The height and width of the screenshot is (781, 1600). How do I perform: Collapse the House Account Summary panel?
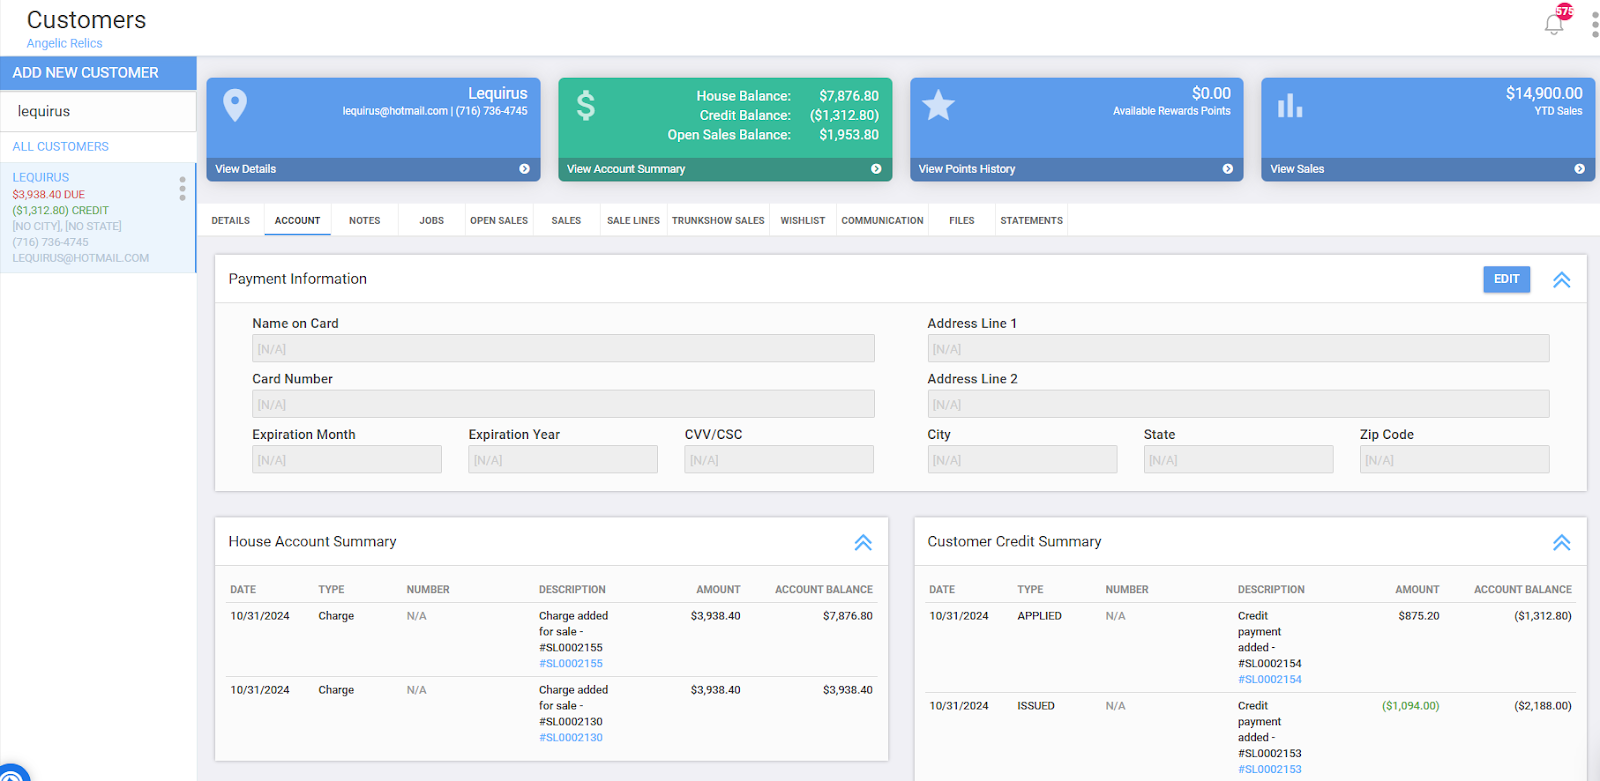tap(863, 543)
